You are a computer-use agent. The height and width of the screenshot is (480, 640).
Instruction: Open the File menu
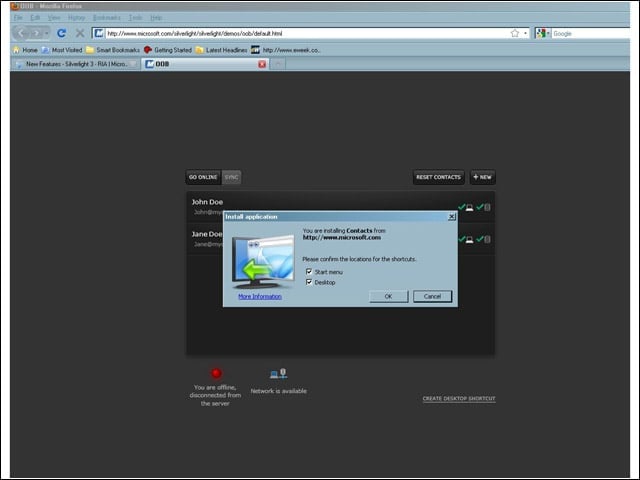coord(18,18)
